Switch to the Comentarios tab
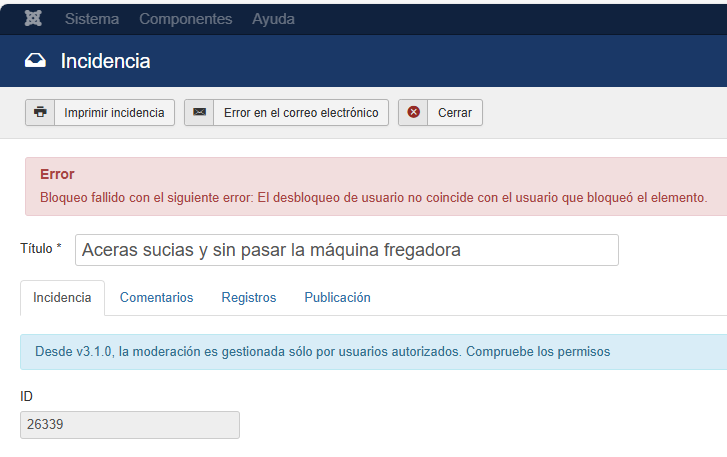 point(156,298)
